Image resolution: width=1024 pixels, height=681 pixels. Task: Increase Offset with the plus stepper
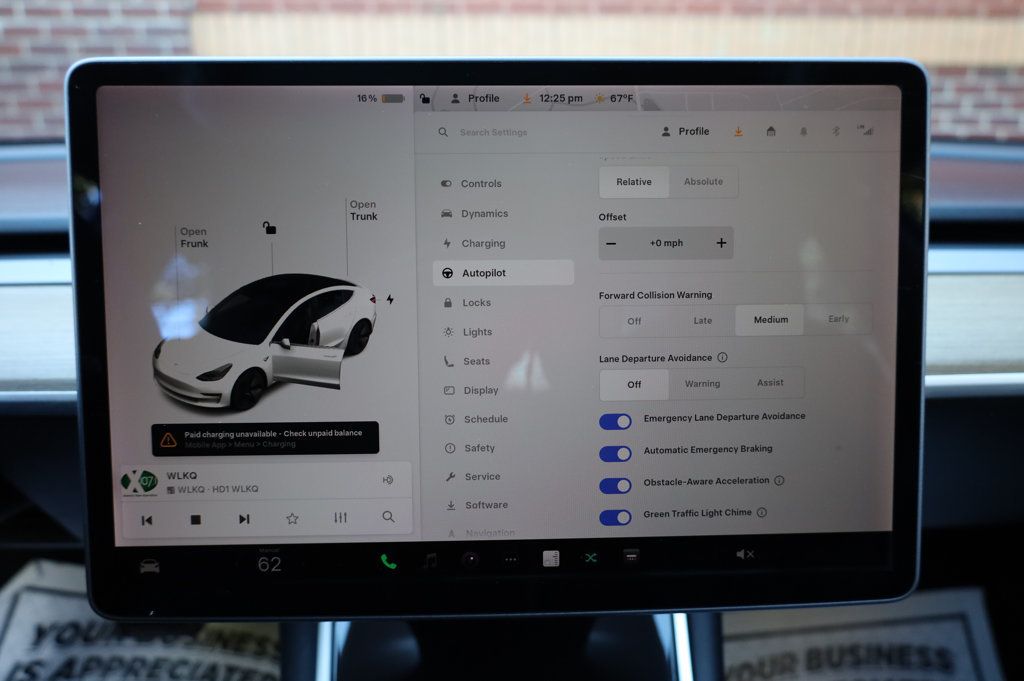click(x=721, y=242)
